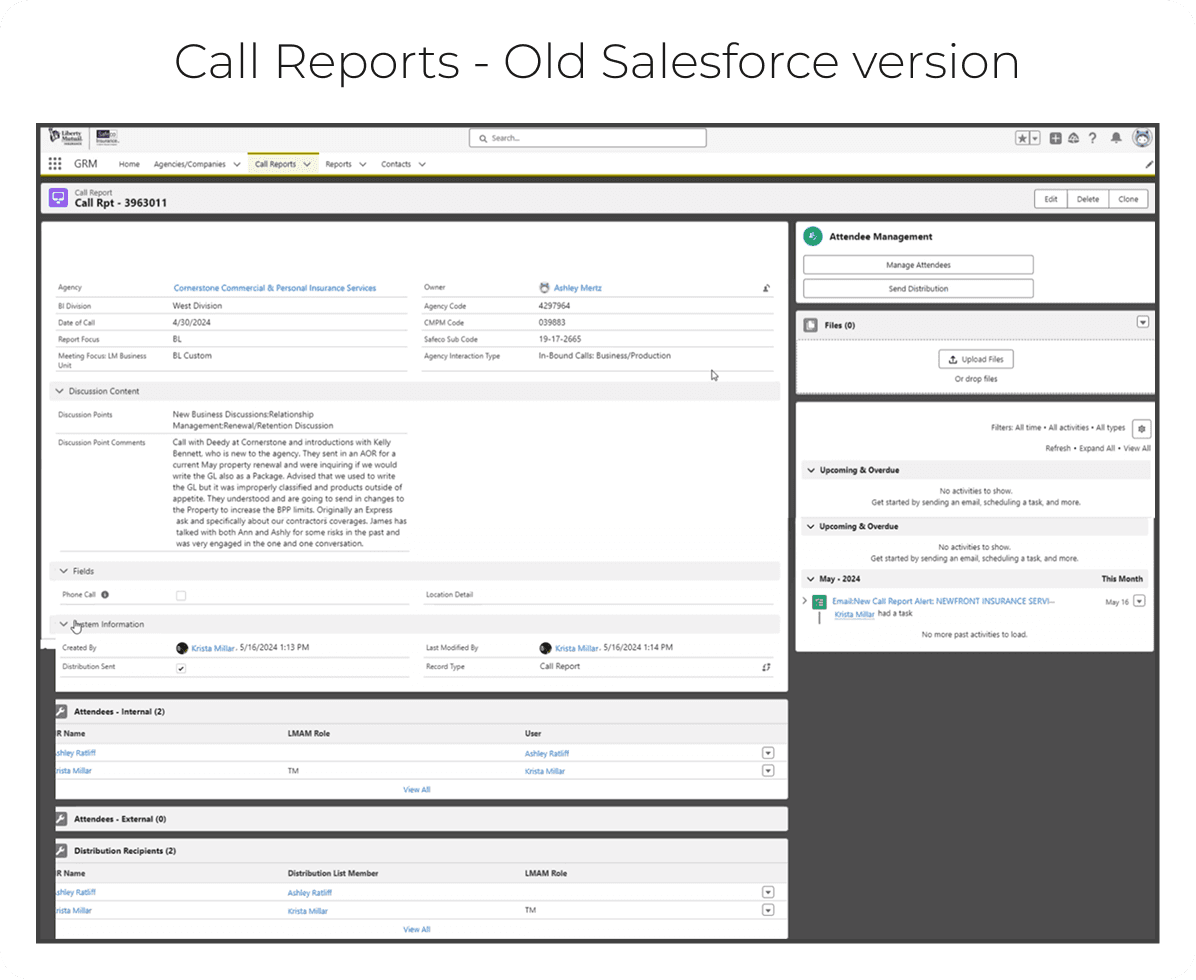The width and height of the screenshot is (1196, 980).
Task: Collapse the Discussion Content section
Action: (59, 391)
